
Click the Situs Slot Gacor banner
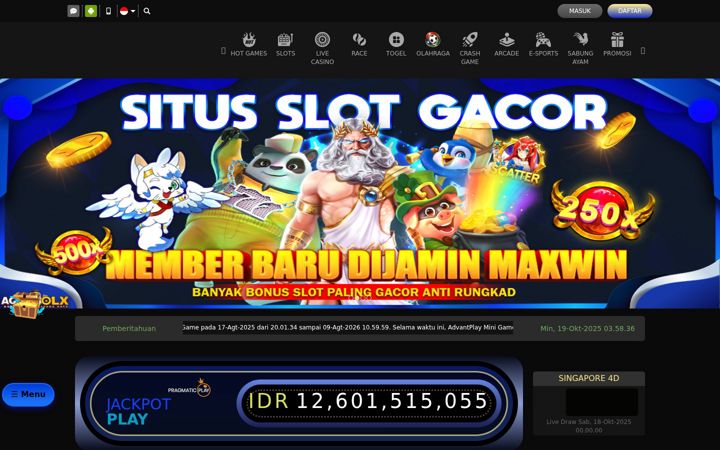click(x=360, y=193)
